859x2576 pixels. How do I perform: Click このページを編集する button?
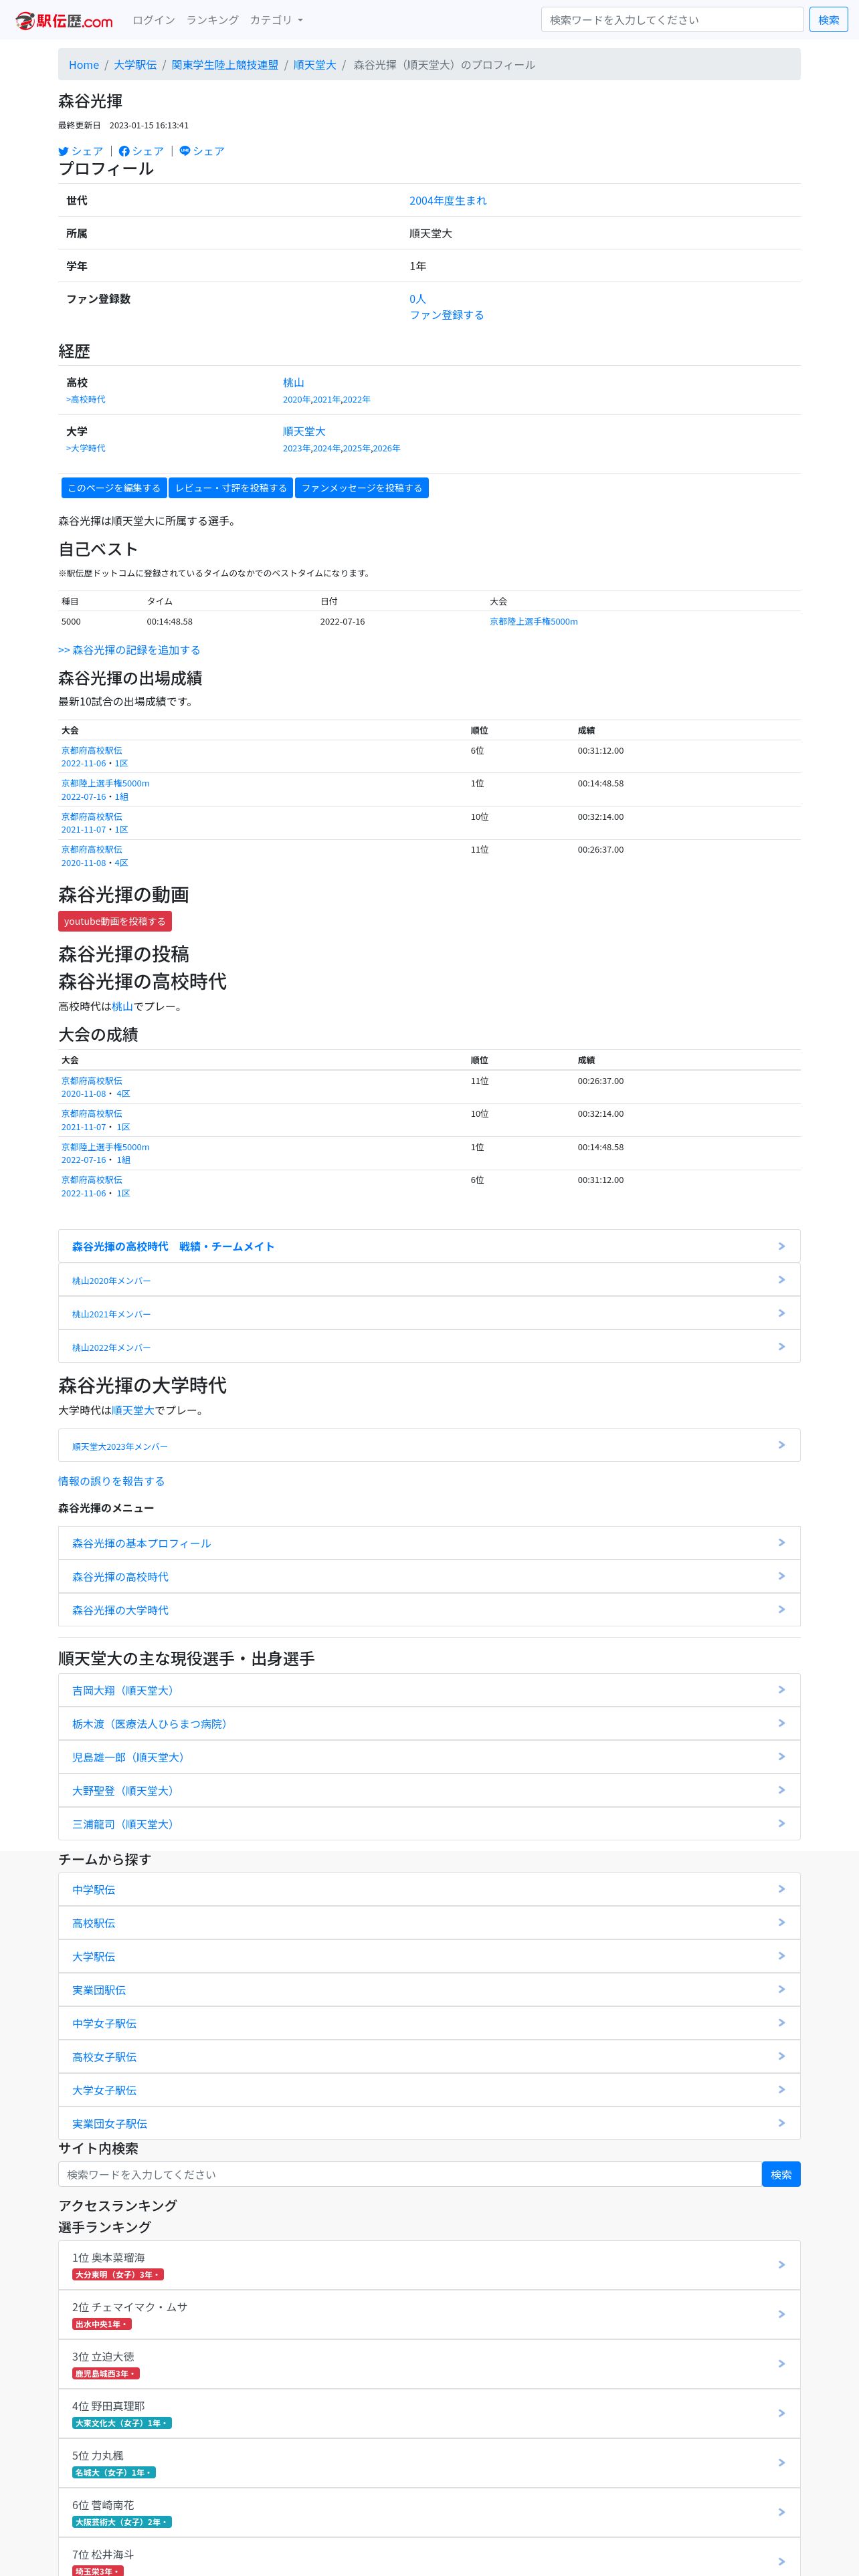tap(114, 488)
